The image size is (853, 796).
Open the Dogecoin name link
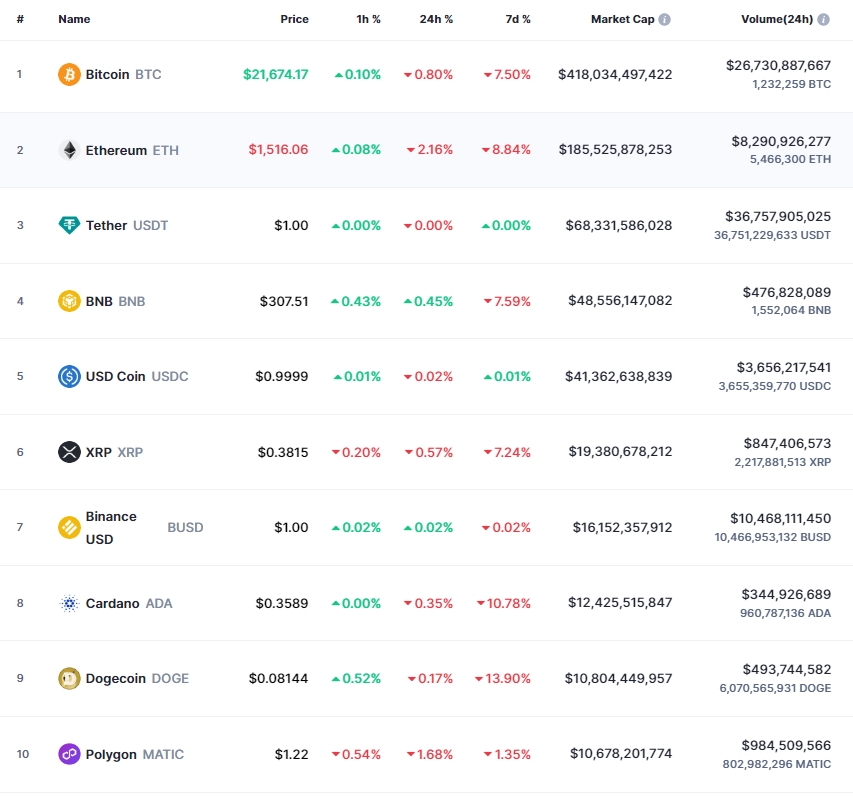click(116, 679)
